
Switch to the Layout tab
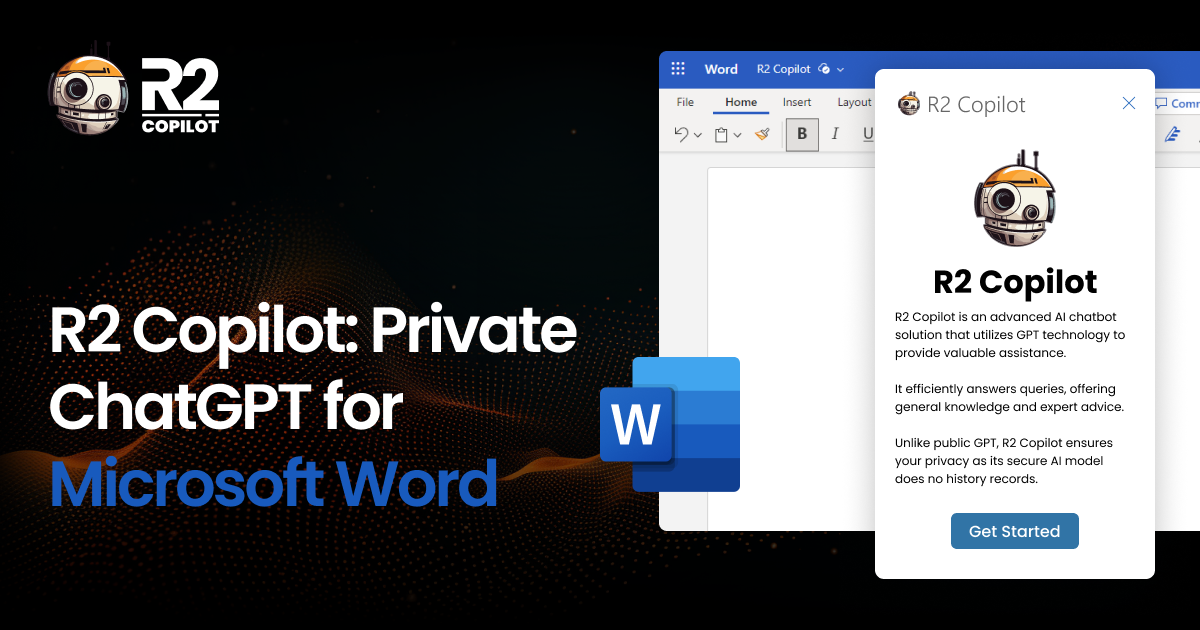click(x=854, y=102)
